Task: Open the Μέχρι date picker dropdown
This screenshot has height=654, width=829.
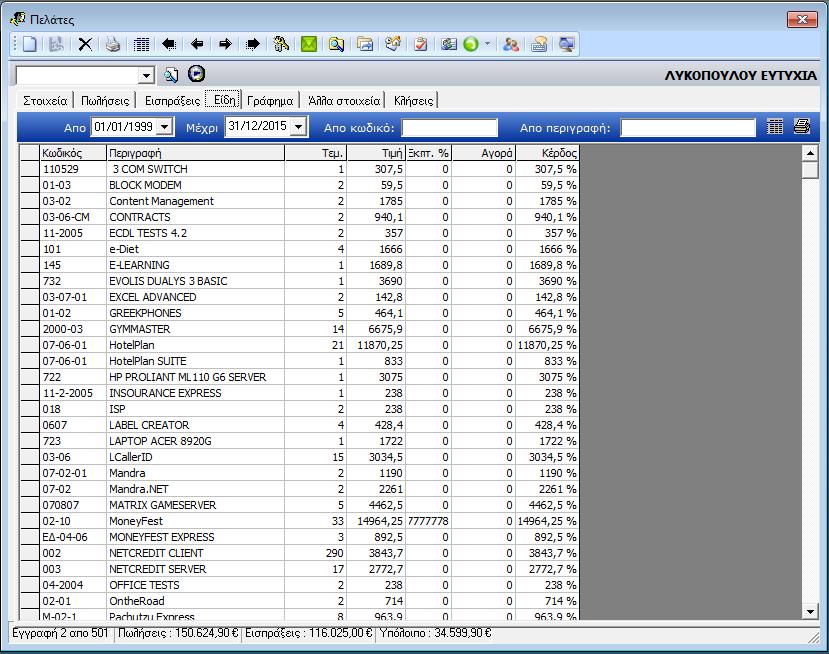Action: coord(299,127)
